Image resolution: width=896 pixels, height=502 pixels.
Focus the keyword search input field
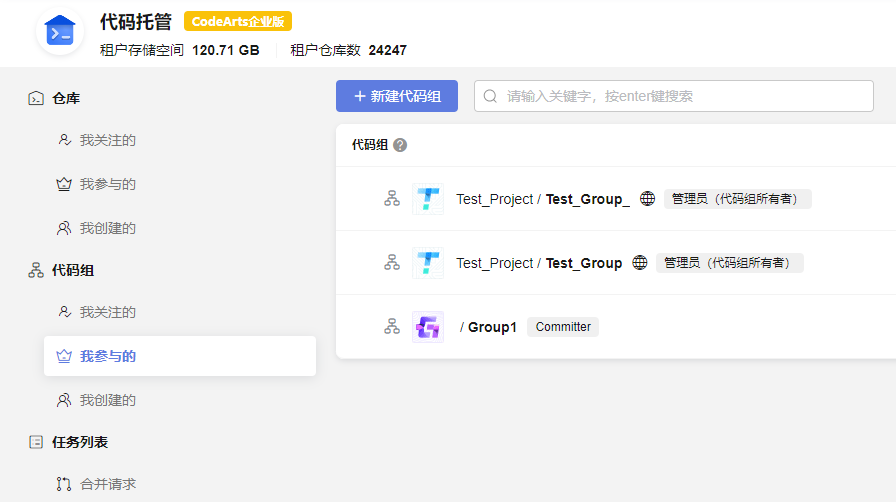[x=674, y=96]
